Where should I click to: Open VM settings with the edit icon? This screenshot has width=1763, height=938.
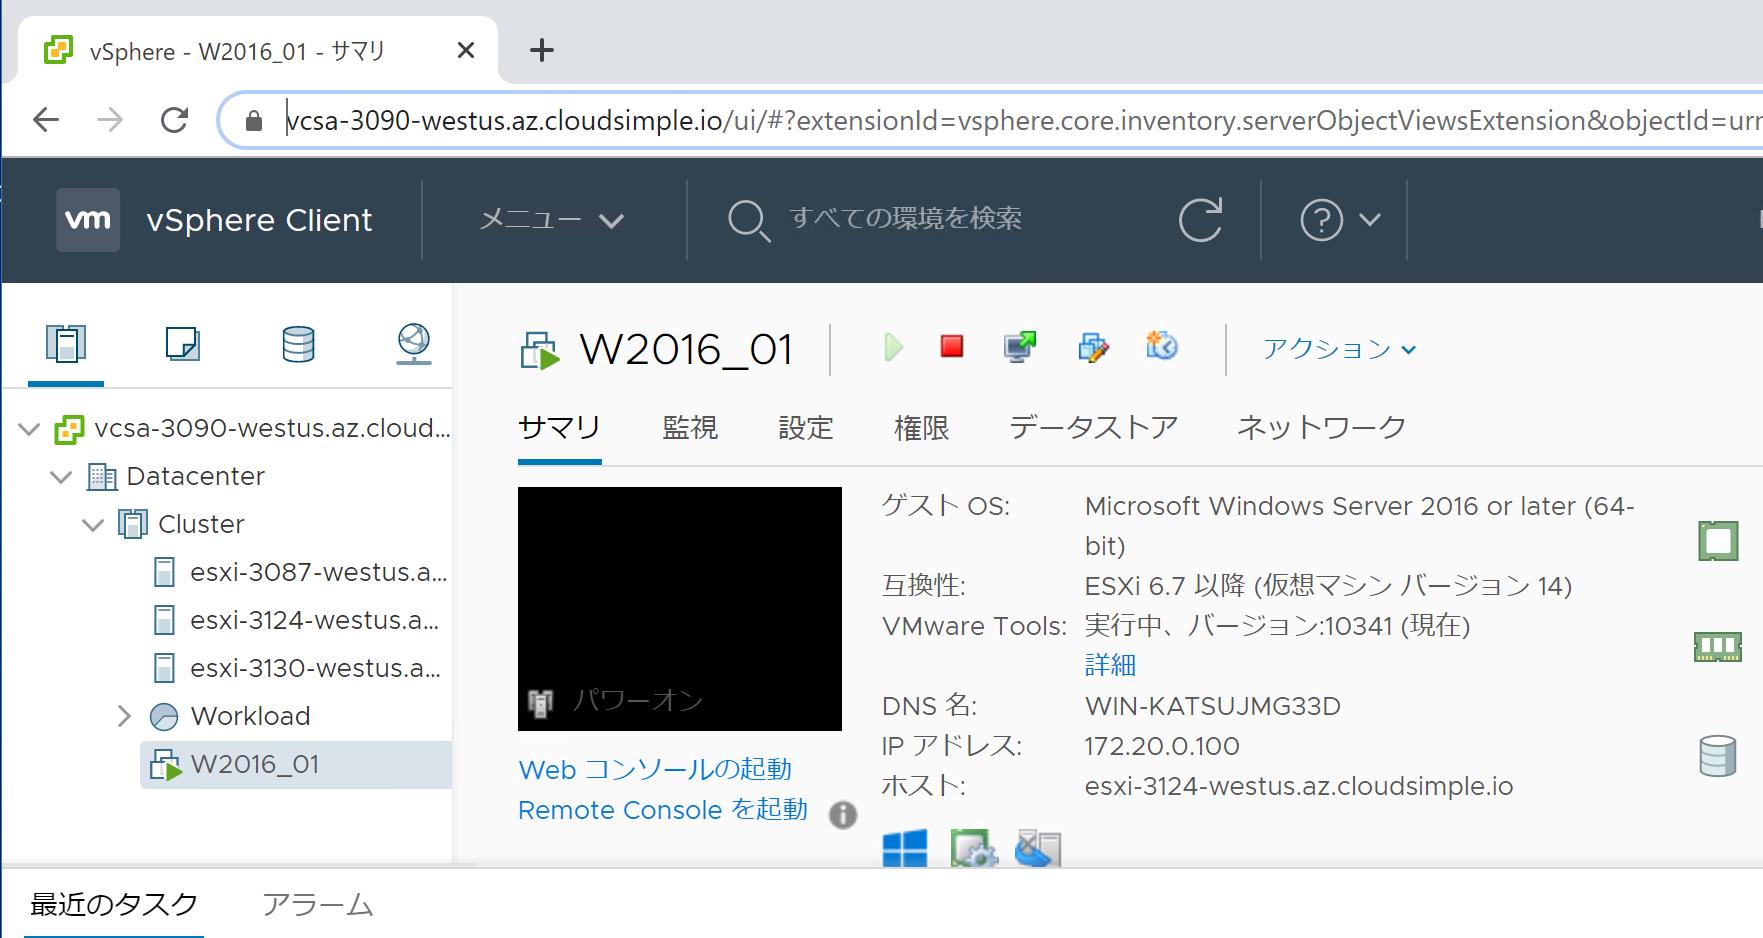point(1094,347)
